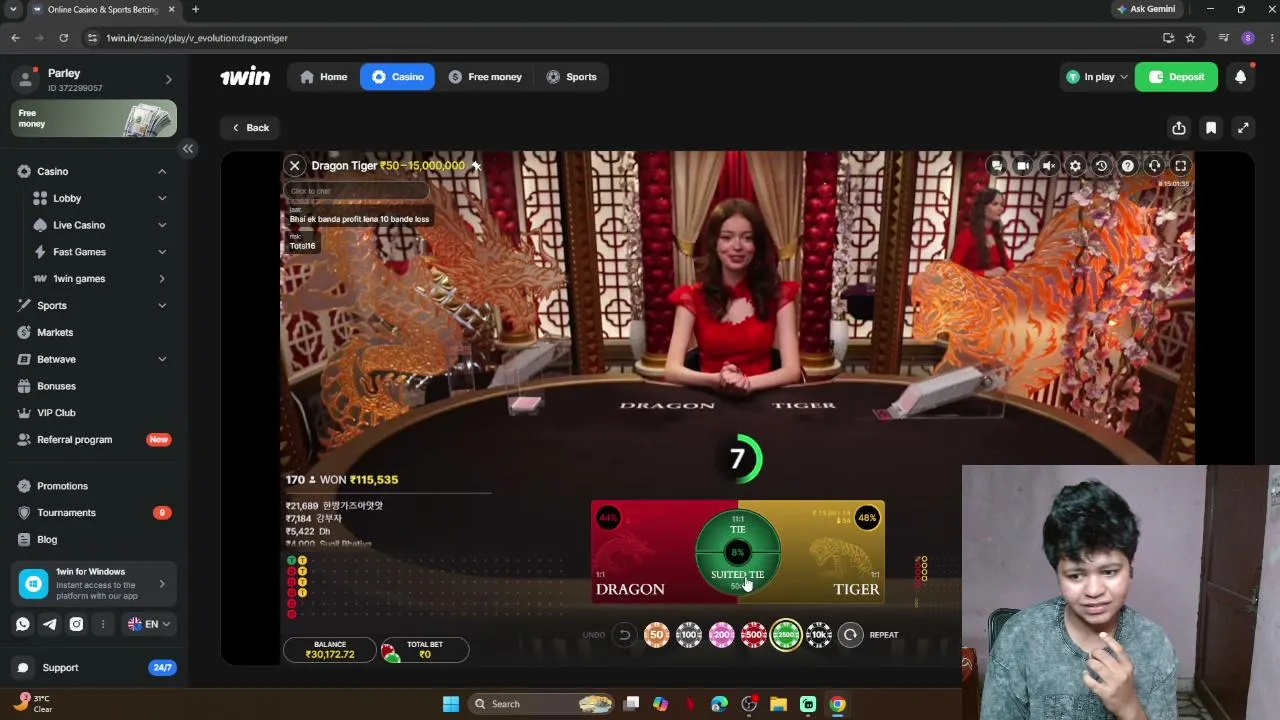The height and width of the screenshot is (720, 1280).
Task: Bookmark this game
Action: (1211, 128)
